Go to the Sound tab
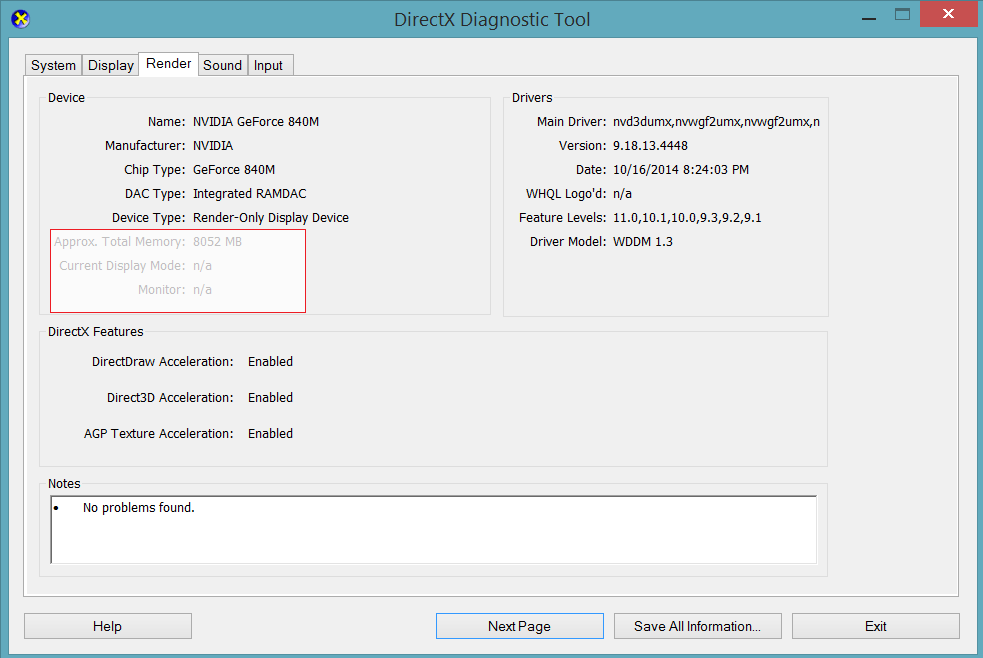 tap(223, 65)
